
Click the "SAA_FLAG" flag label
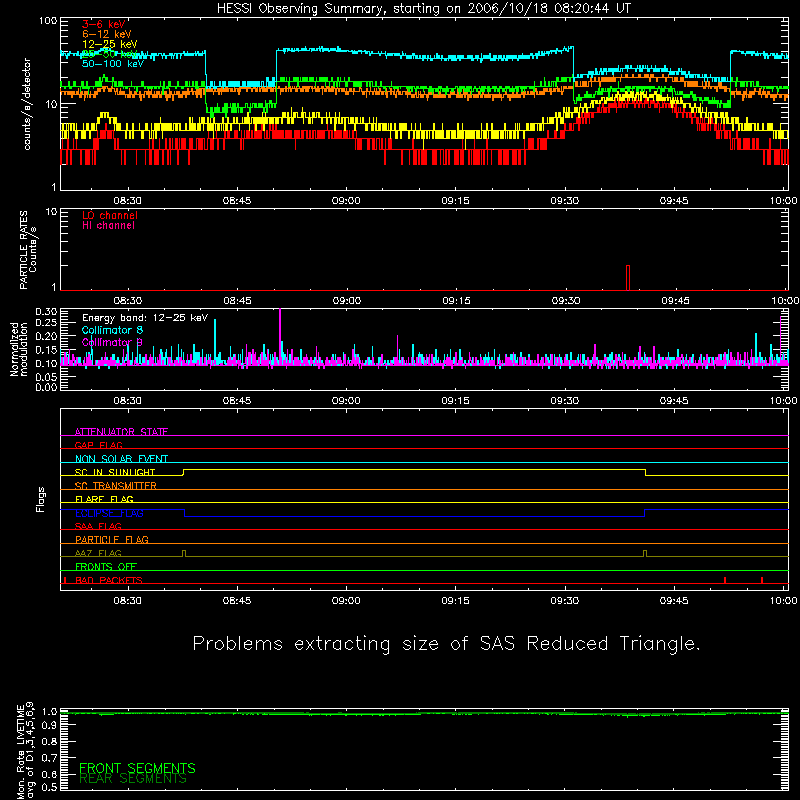(x=98, y=526)
